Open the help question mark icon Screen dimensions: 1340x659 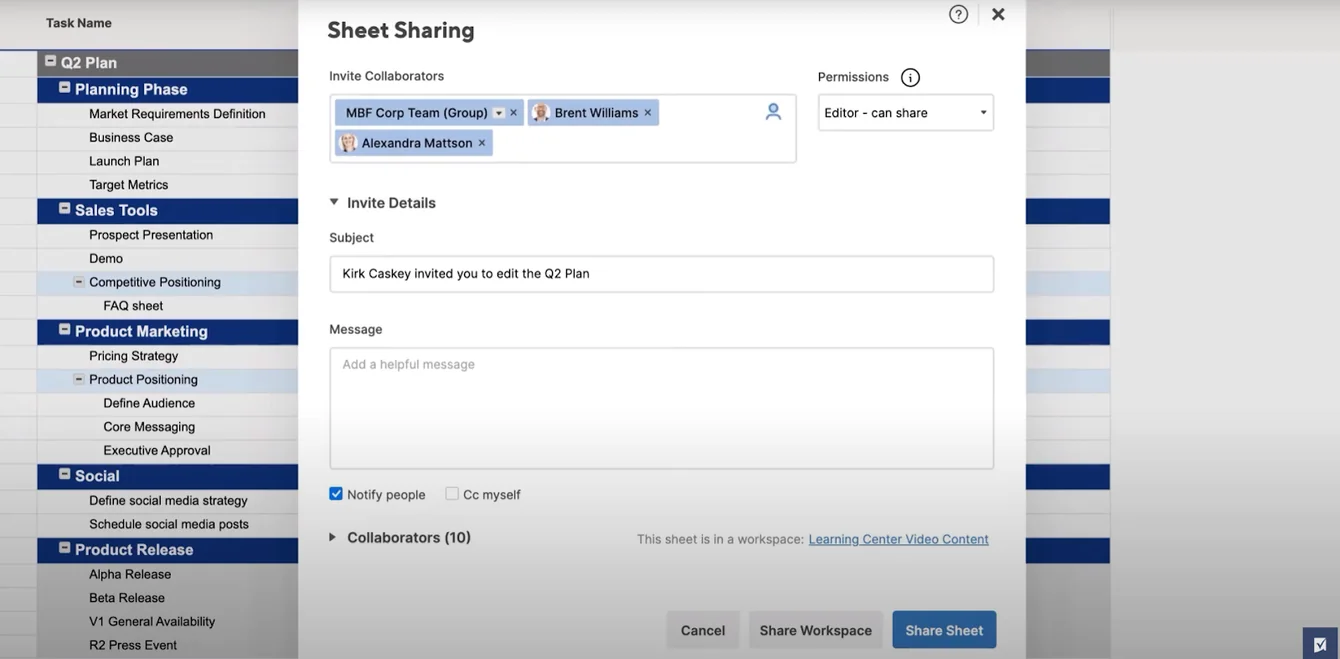958,14
